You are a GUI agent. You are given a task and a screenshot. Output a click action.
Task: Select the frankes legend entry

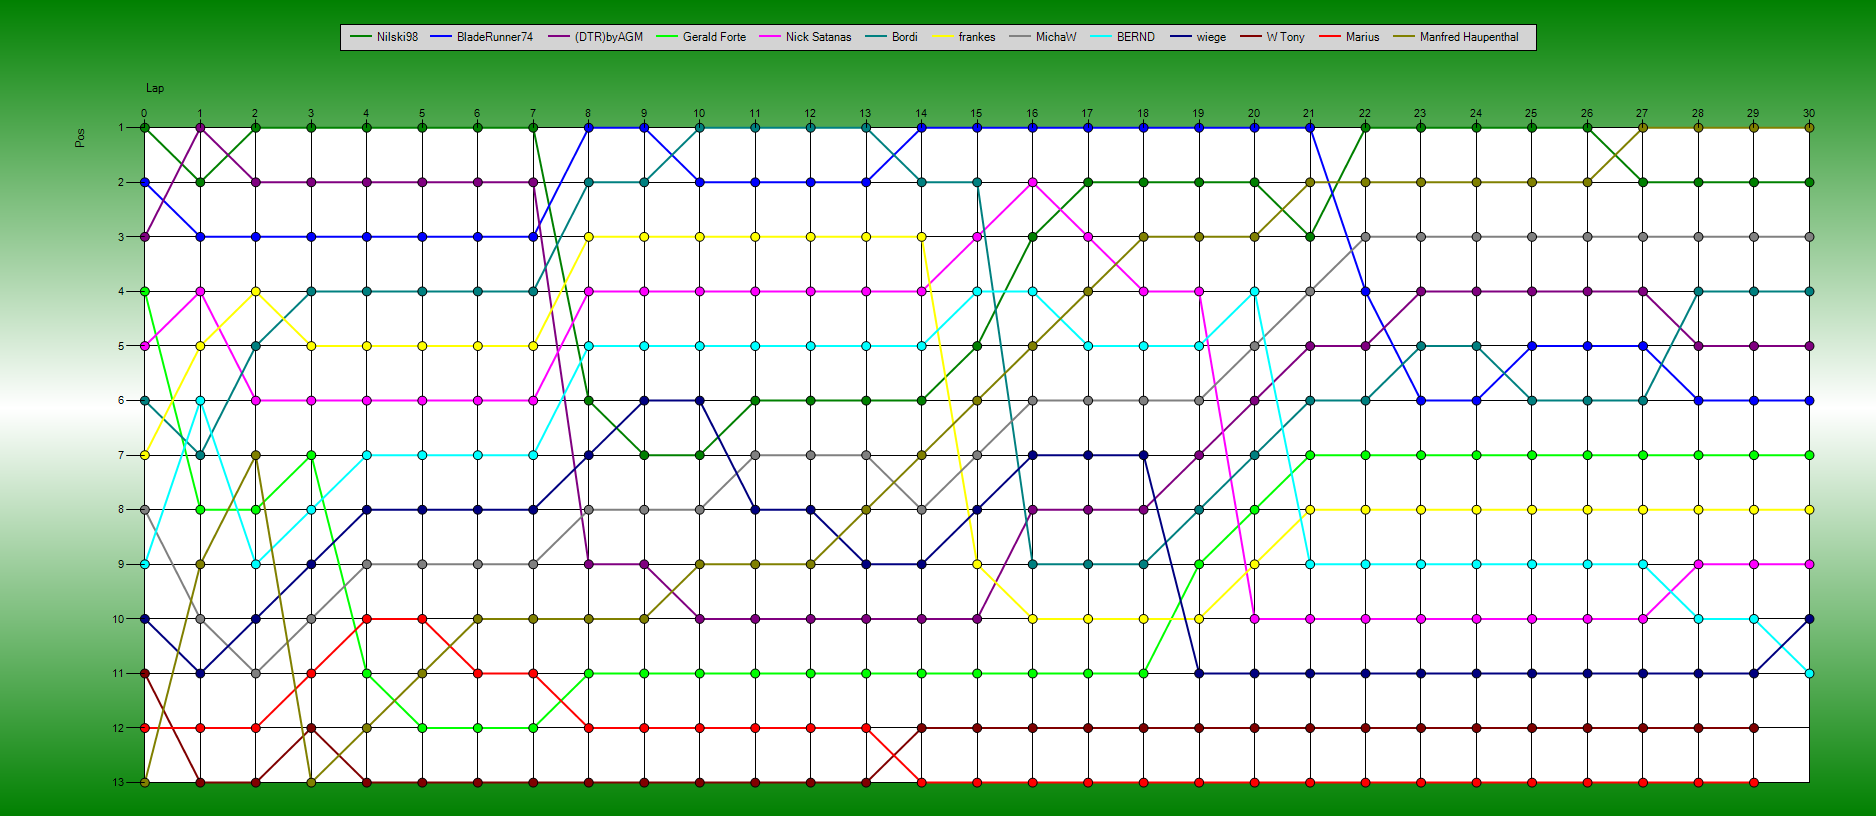coord(964,37)
